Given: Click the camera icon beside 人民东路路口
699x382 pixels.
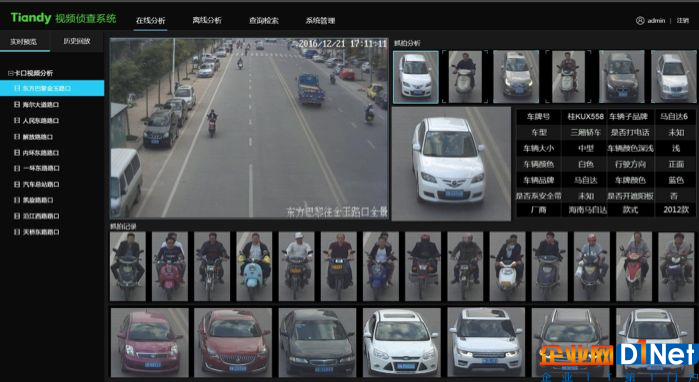Looking at the screenshot, I should click(x=17, y=121).
